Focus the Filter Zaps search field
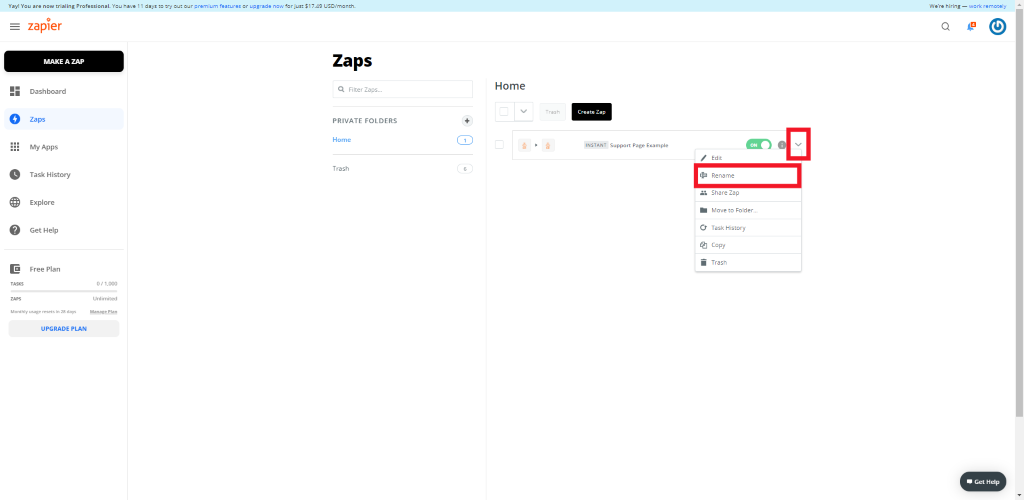Screen dimensions: 1024x500 (x=402, y=89)
